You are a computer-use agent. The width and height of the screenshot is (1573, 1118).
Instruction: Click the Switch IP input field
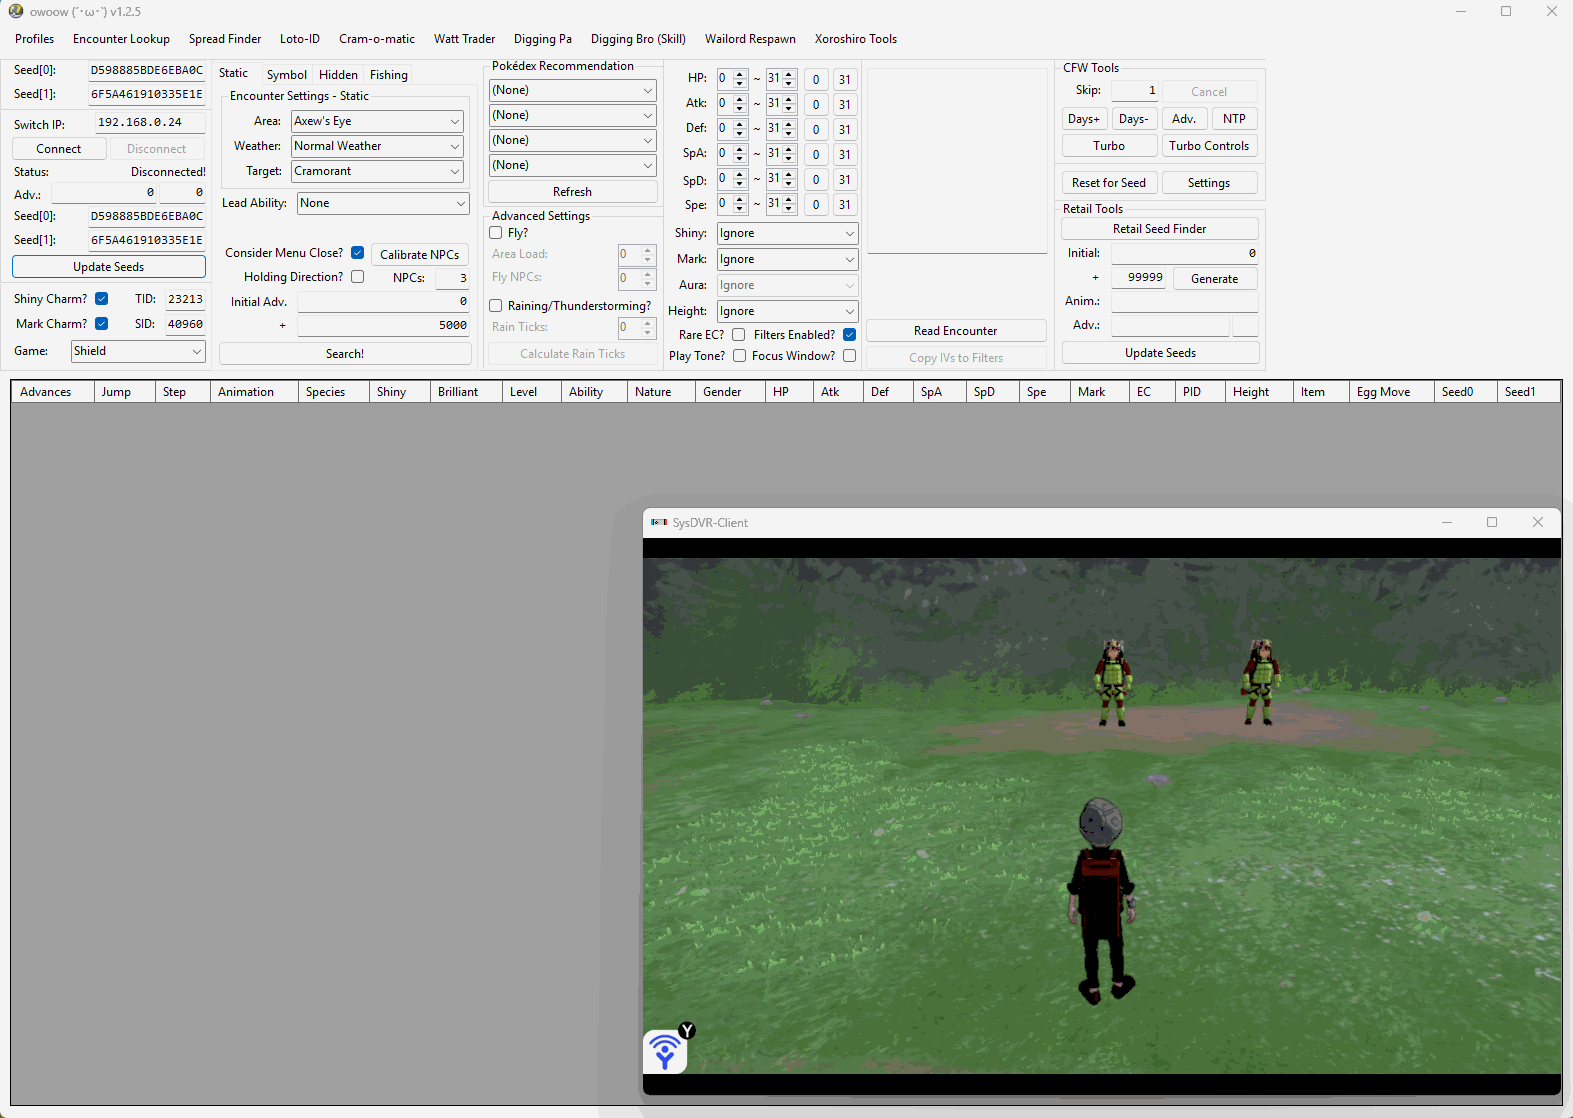150,122
